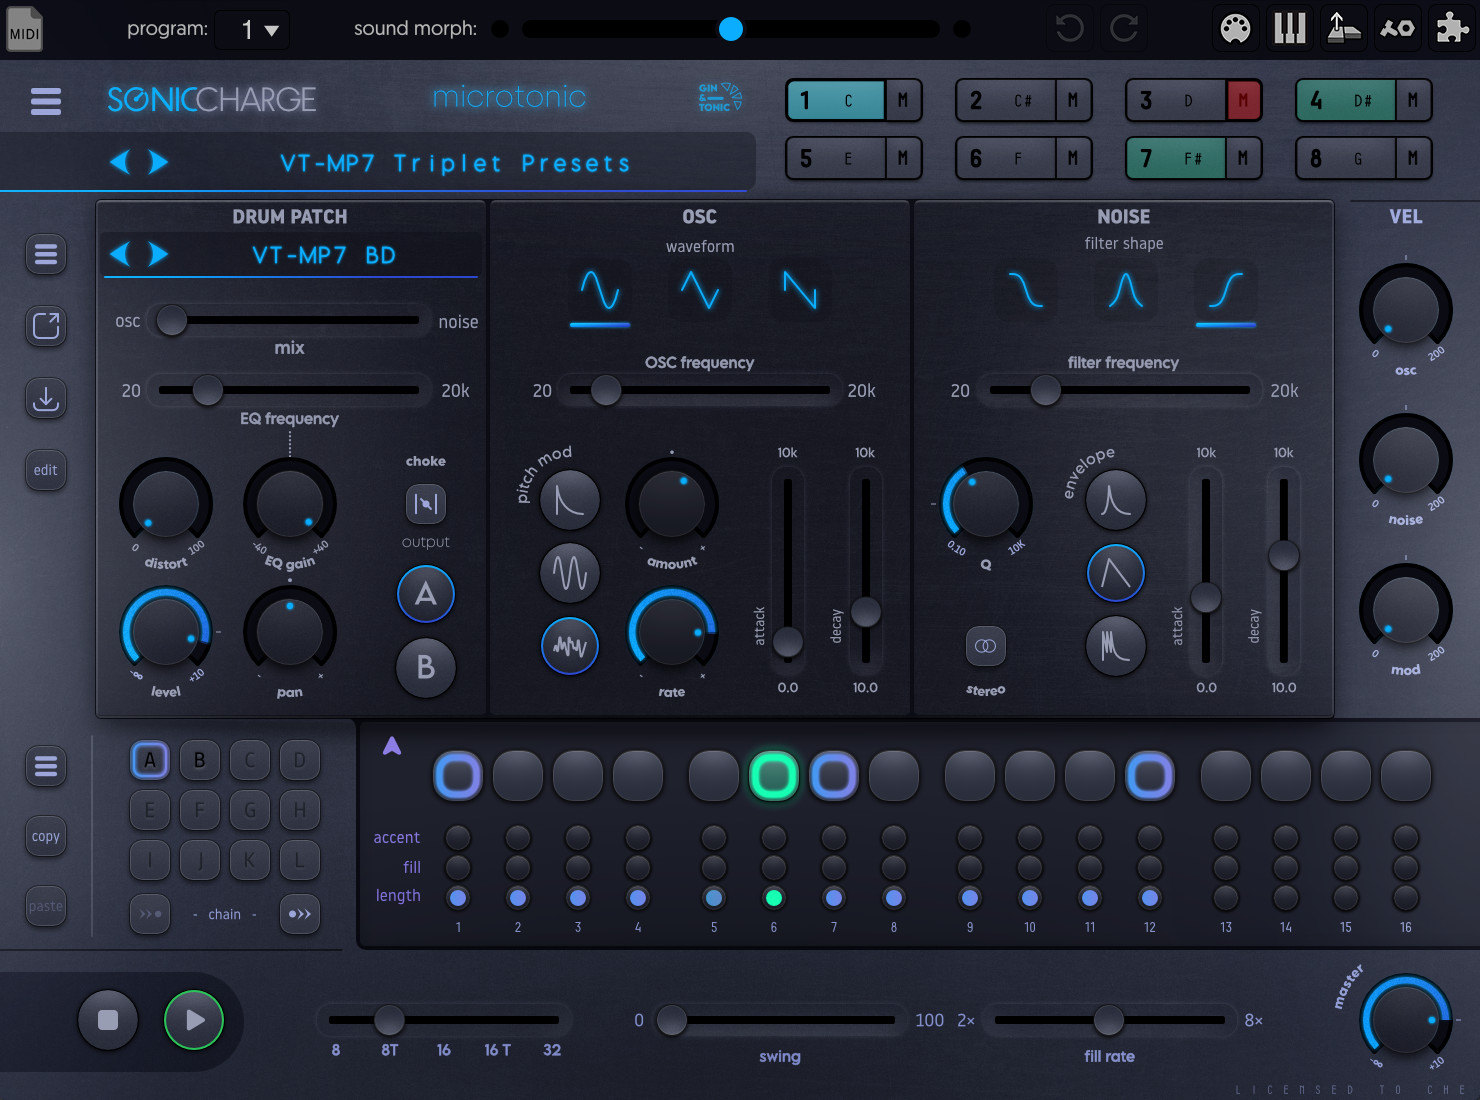This screenshot has width=1480, height=1100.
Task: Toggle step 1 trigger pad
Action: tap(458, 775)
